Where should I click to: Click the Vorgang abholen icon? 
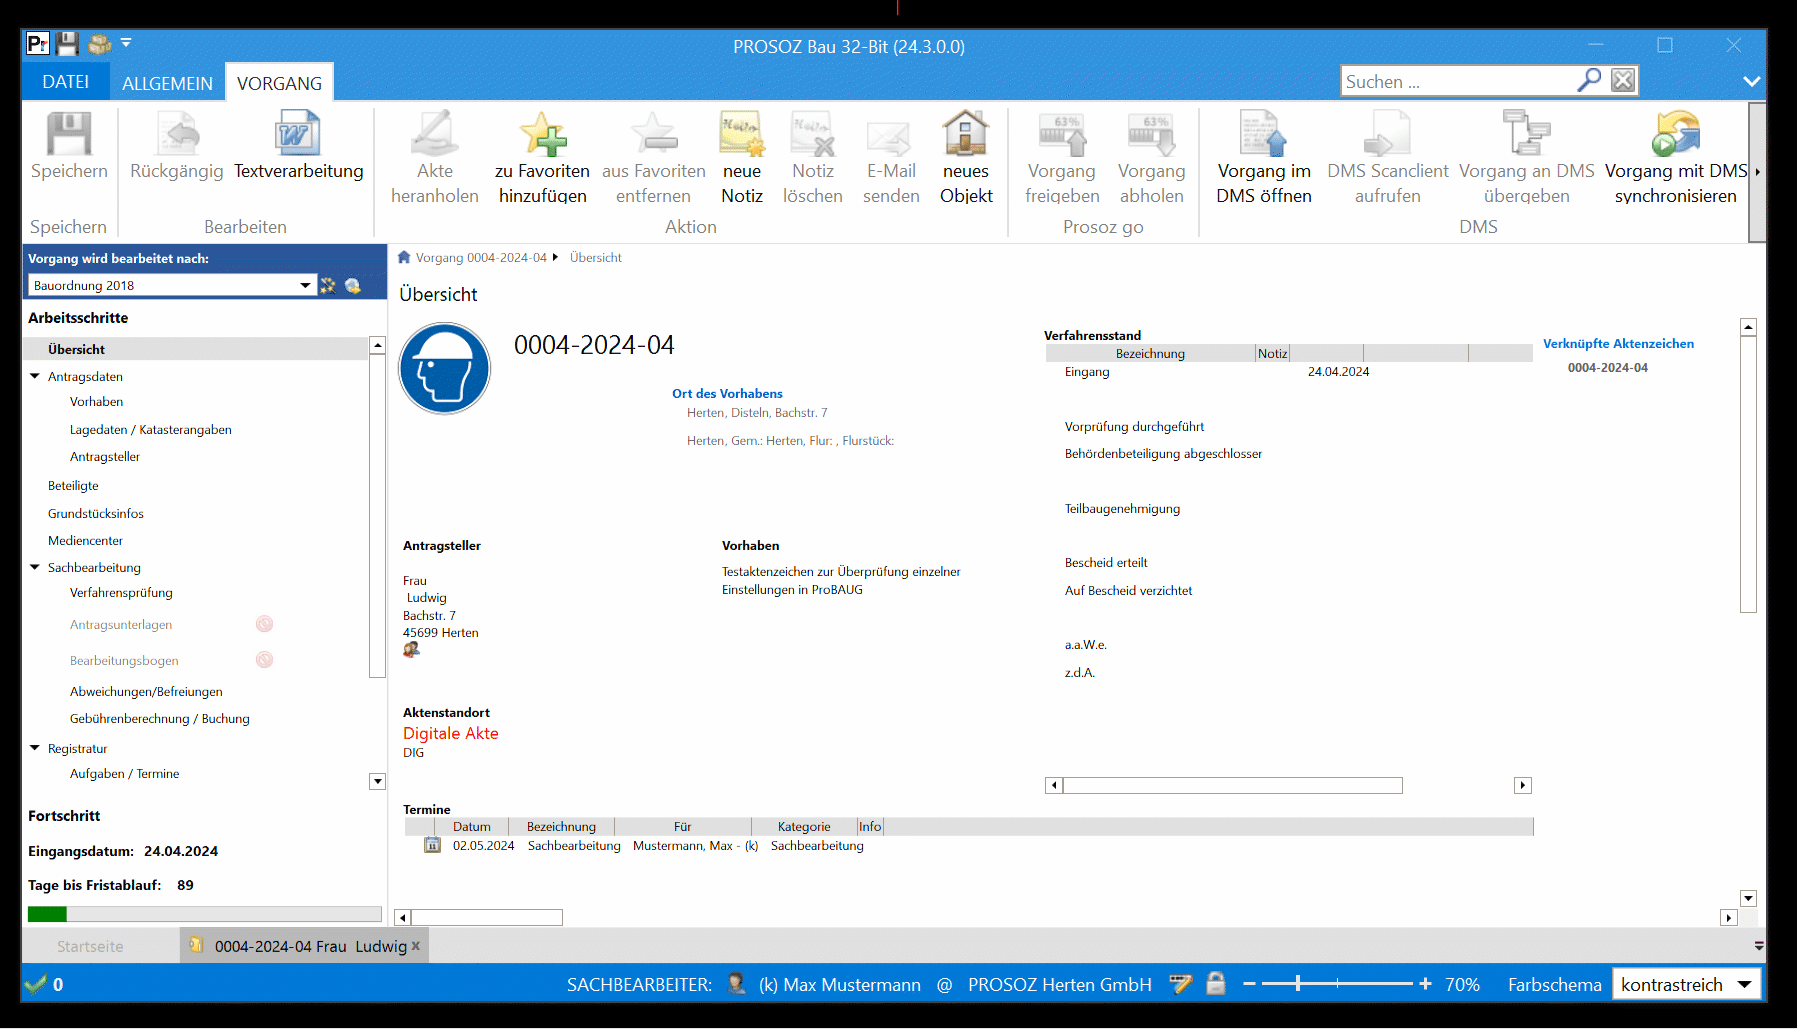click(1151, 134)
